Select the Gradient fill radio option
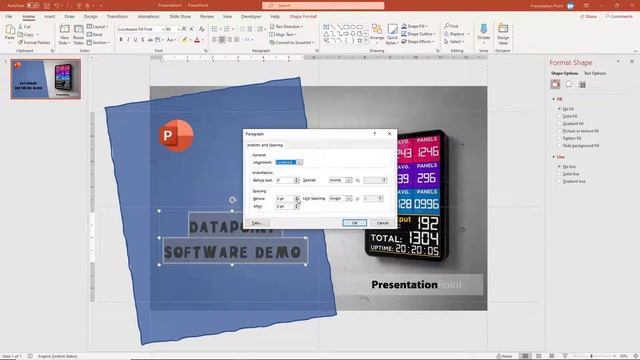640x360 pixels. [559, 124]
